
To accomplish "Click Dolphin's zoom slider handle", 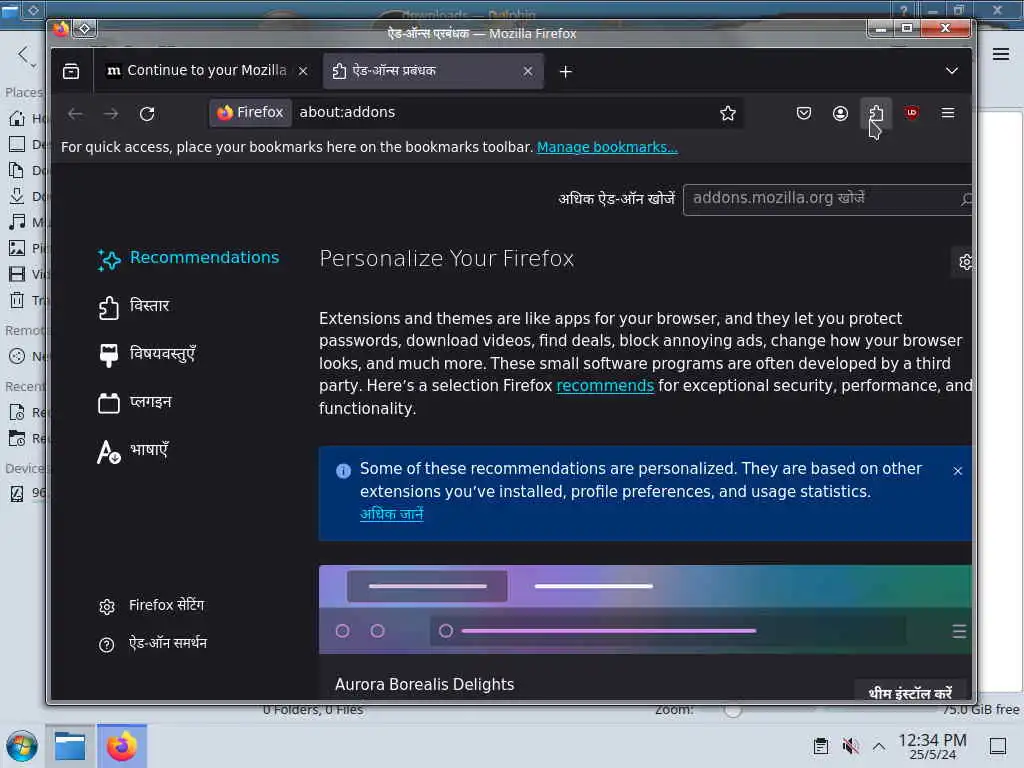I will tap(733, 710).
